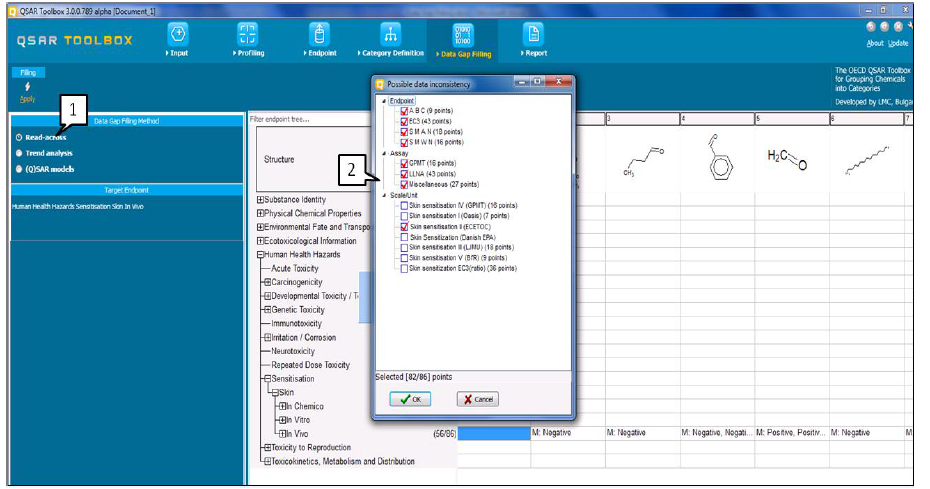Uncheck A B C (9 points) checkbox
This screenshot has width=930, height=489.
click(405, 111)
